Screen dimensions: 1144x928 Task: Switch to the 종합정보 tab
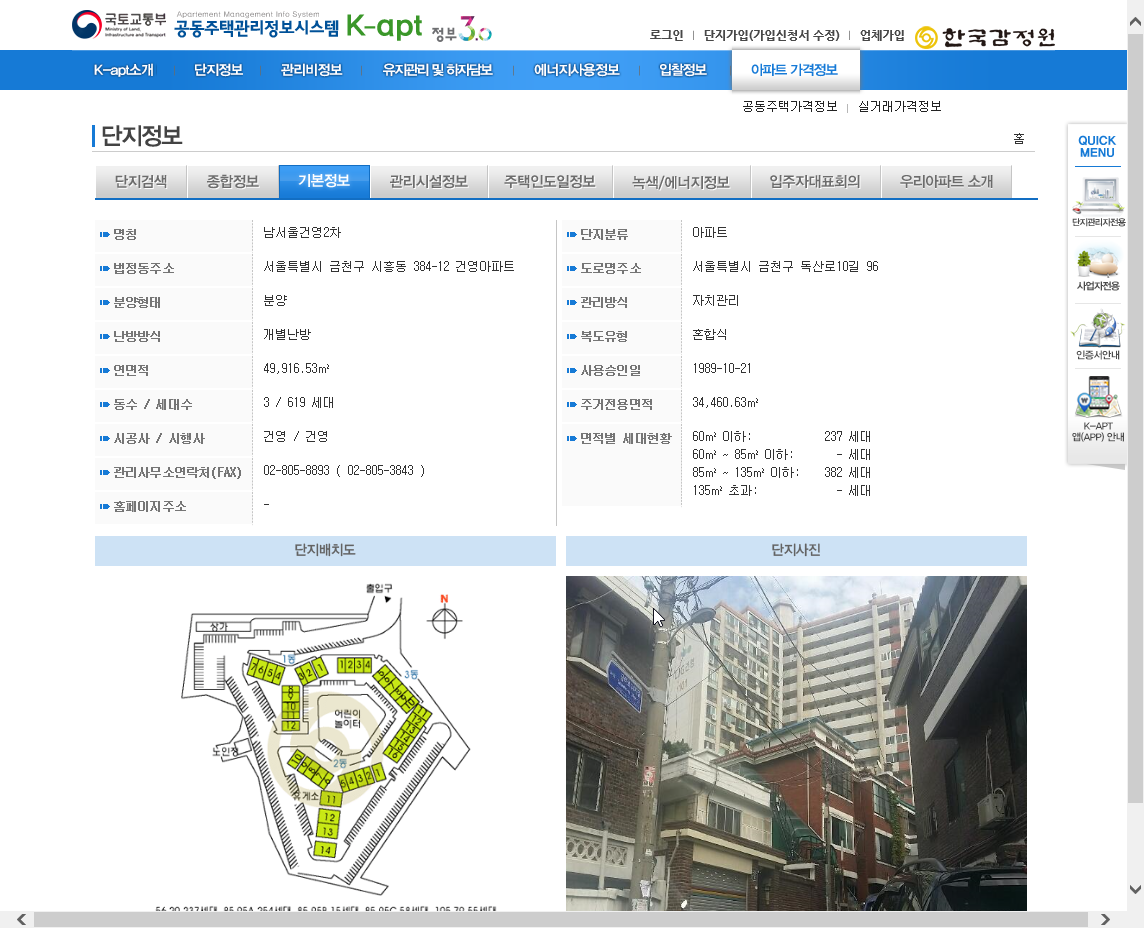tap(233, 181)
